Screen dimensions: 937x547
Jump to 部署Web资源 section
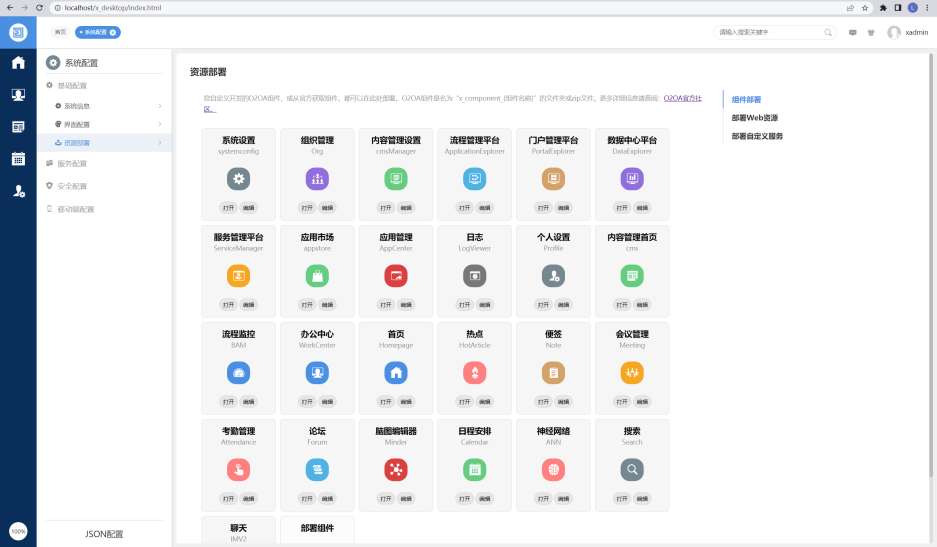(754, 118)
